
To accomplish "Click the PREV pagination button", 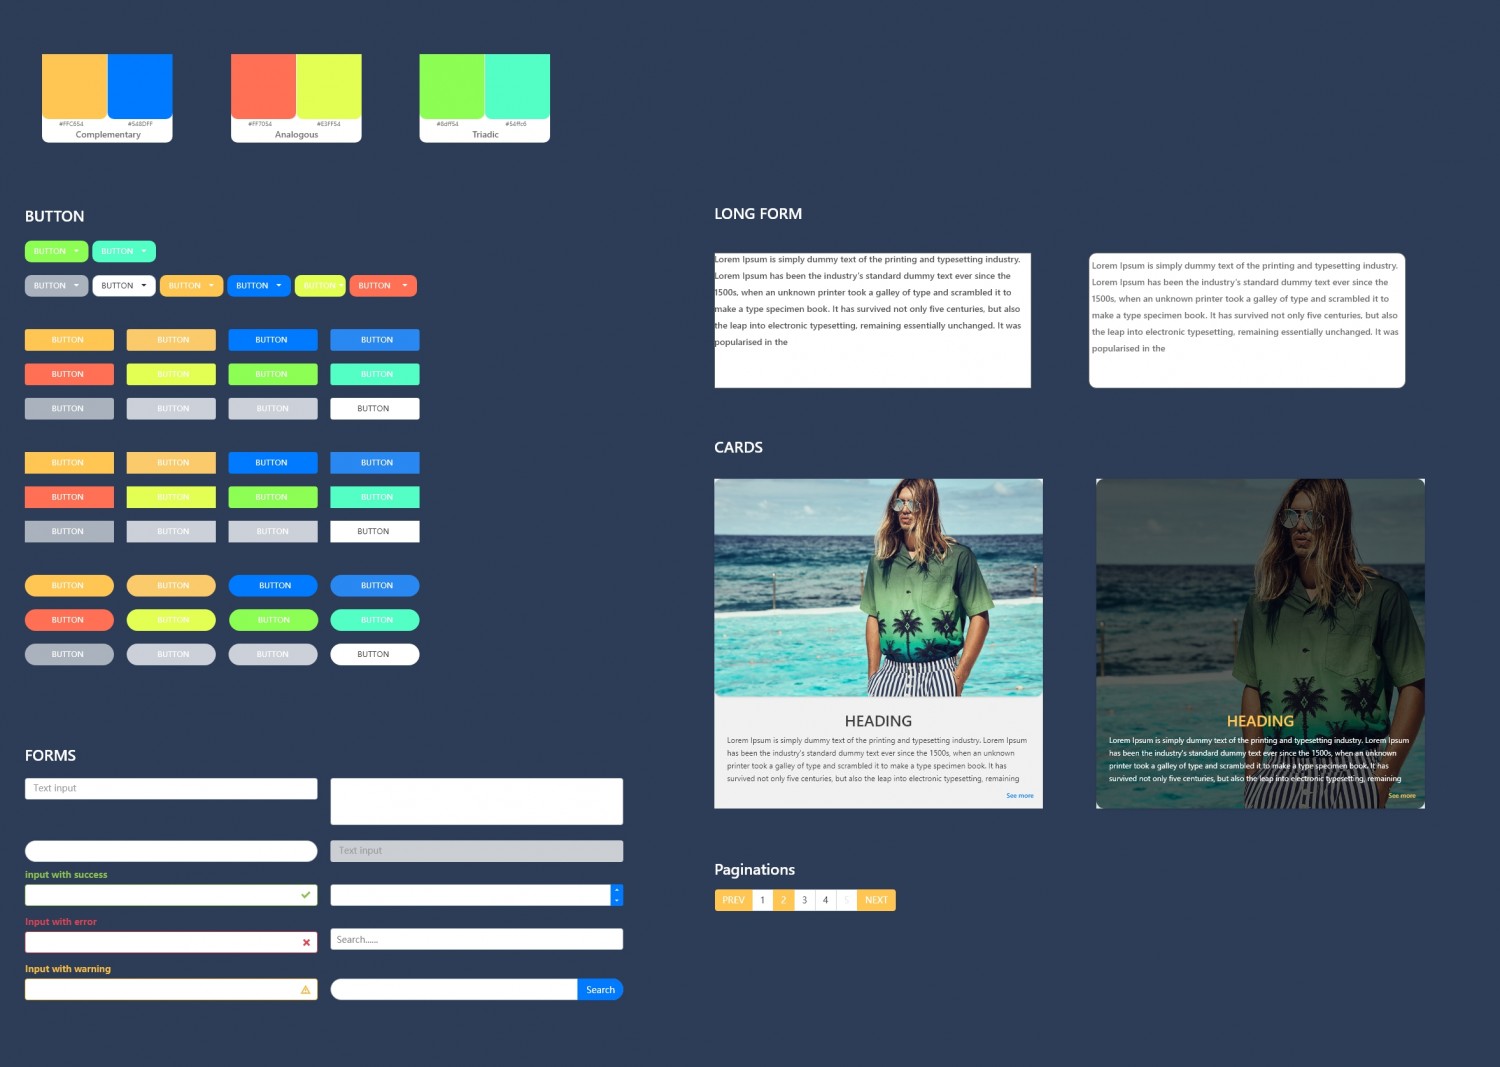I will click(x=733, y=900).
